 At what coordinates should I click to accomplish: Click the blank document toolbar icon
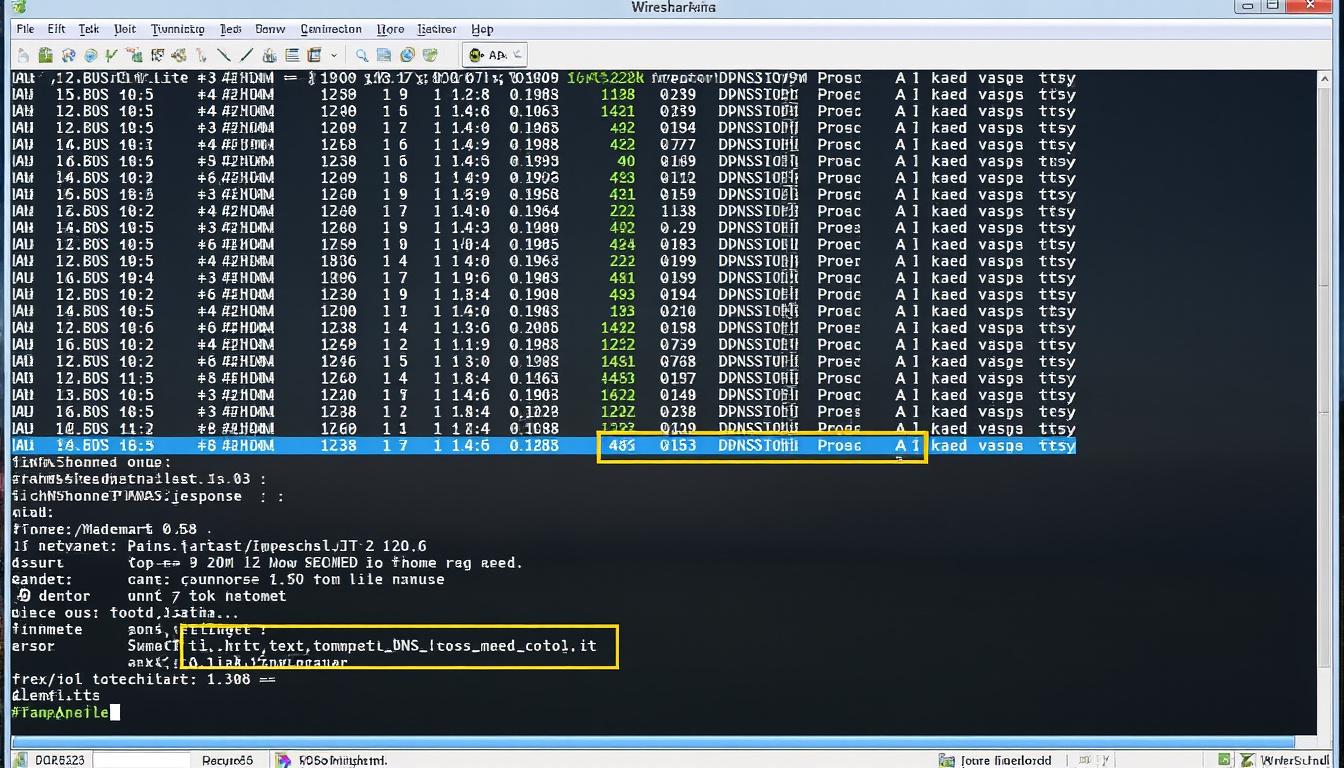[x=23, y=55]
